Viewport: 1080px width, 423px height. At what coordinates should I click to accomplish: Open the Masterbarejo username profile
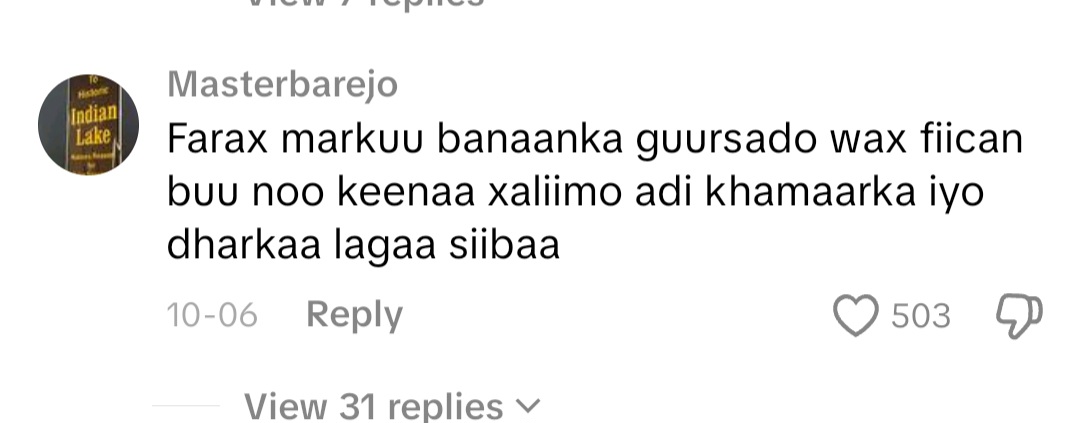tap(282, 85)
